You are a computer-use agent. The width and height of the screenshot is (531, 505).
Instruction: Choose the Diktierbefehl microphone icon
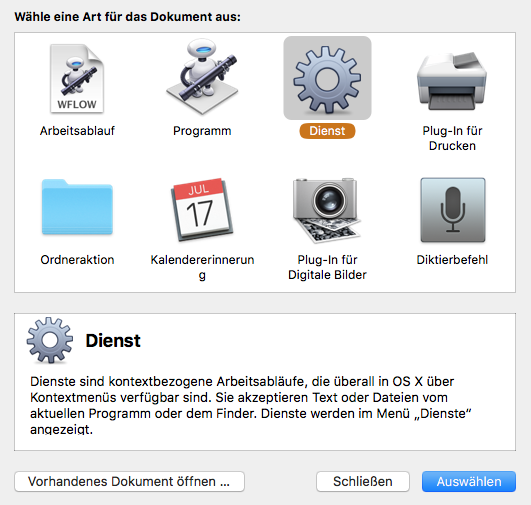coord(453,210)
